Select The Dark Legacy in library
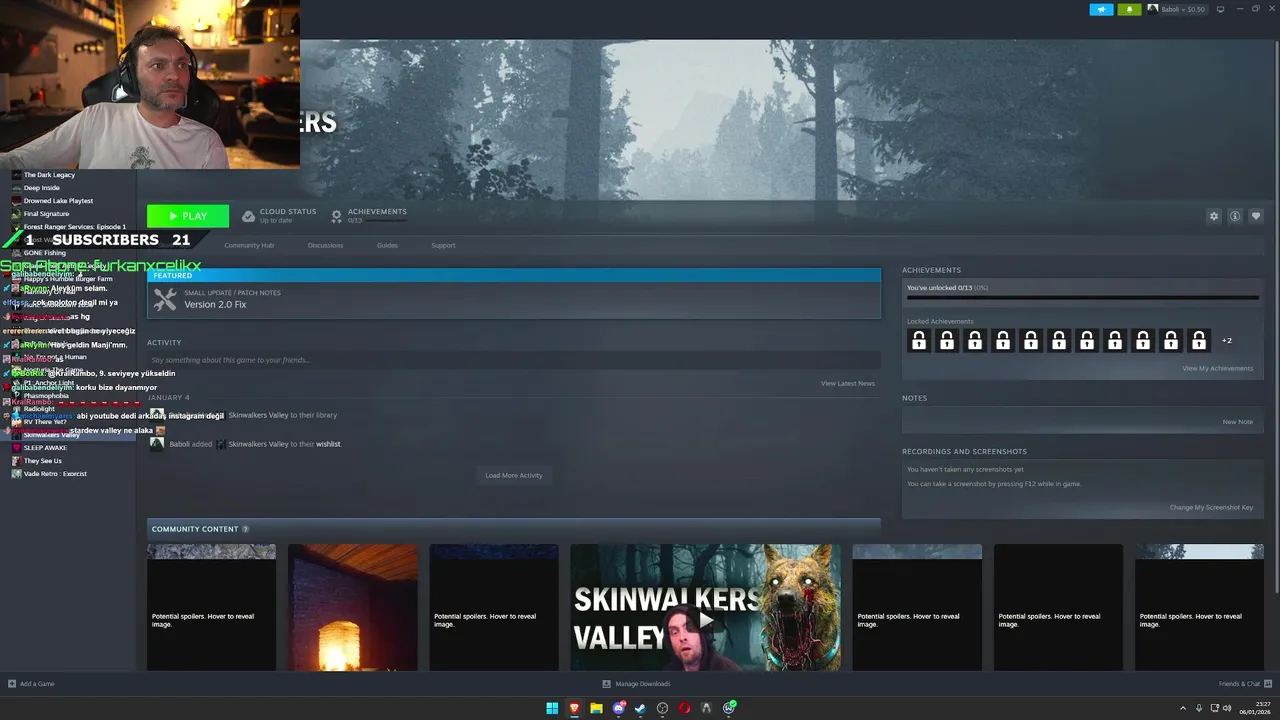Viewport: 1280px width, 720px height. pos(49,175)
